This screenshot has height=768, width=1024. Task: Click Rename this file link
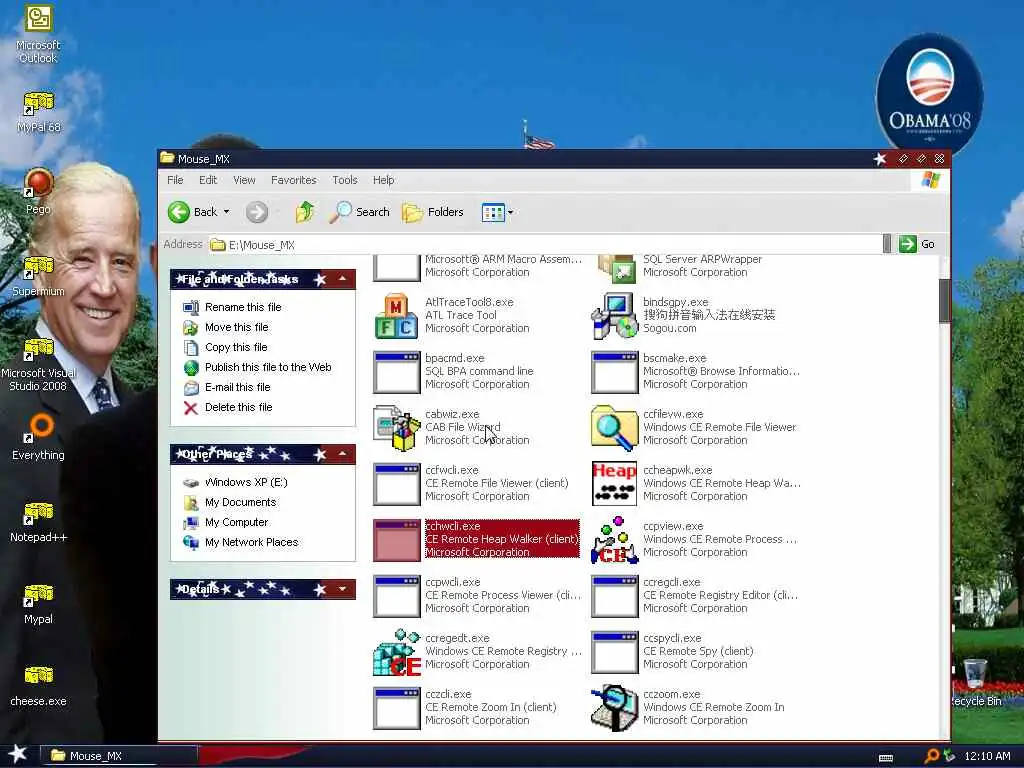click(x=243, y=307)
